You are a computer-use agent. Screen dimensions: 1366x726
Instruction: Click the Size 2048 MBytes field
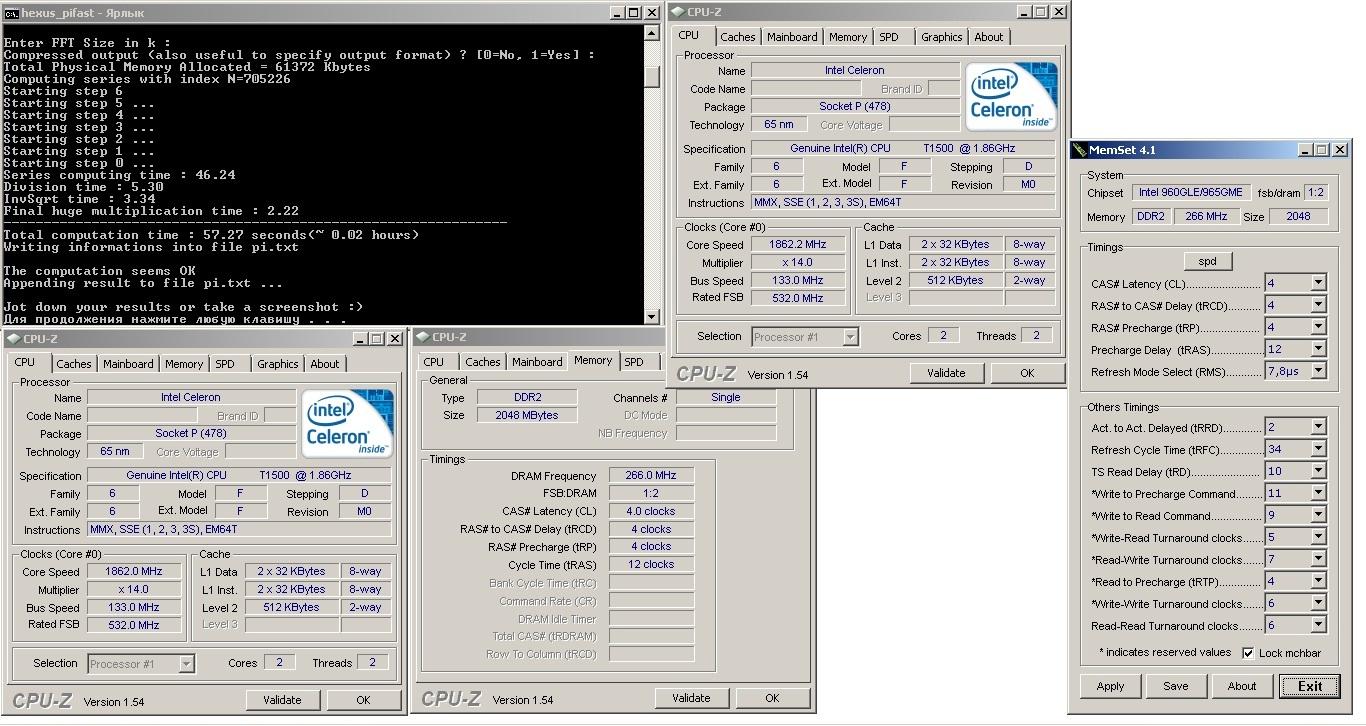coord(527,415)
